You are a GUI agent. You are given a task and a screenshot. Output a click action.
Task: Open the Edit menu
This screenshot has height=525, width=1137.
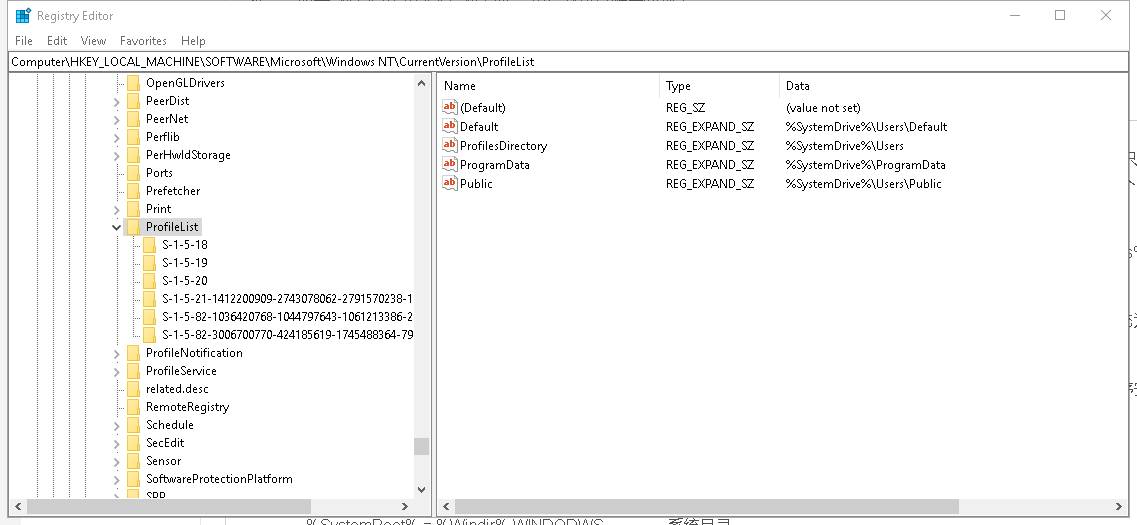click(x=57, y=41)
